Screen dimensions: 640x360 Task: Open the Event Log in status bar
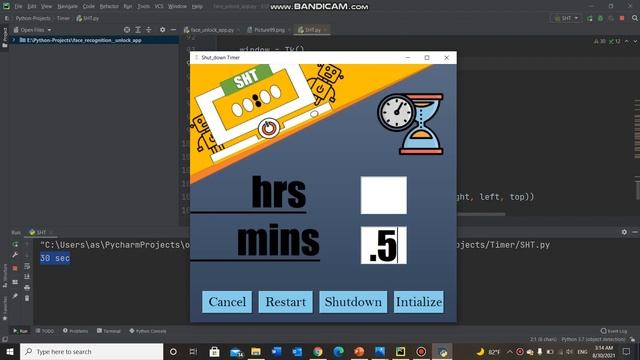tap(614, 331)
